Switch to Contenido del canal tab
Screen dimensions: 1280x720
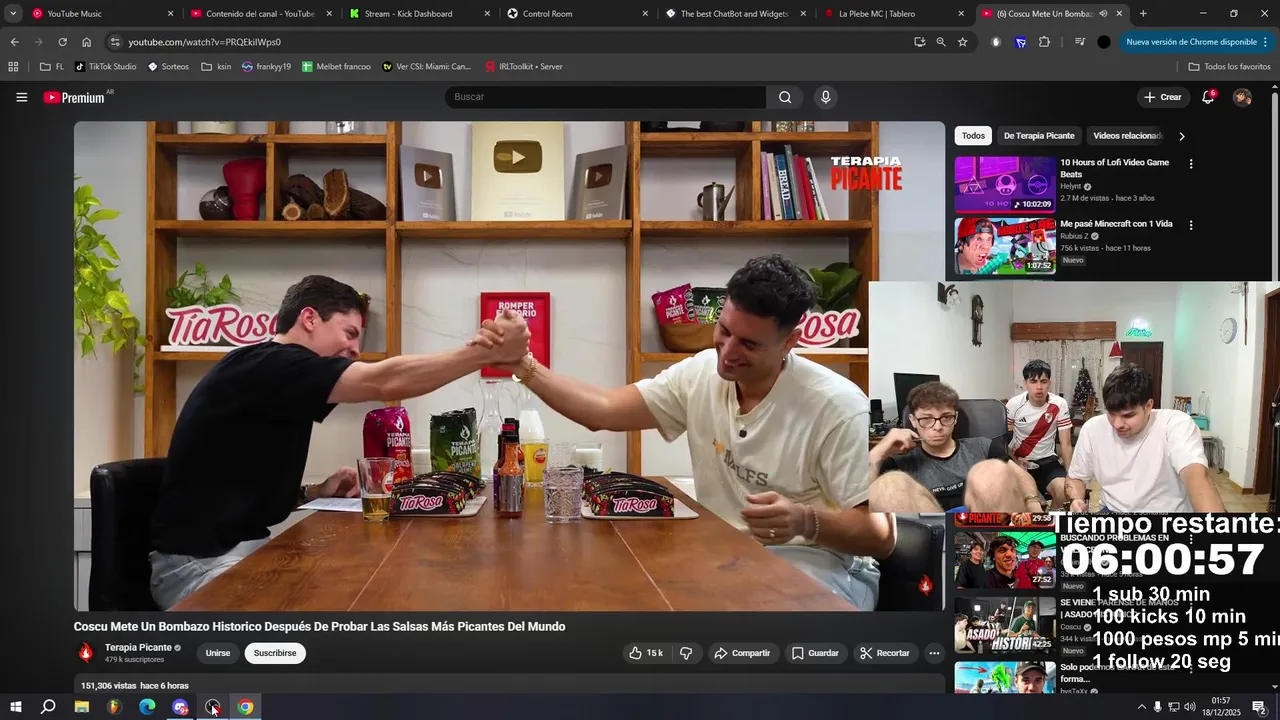pos(261,14)
